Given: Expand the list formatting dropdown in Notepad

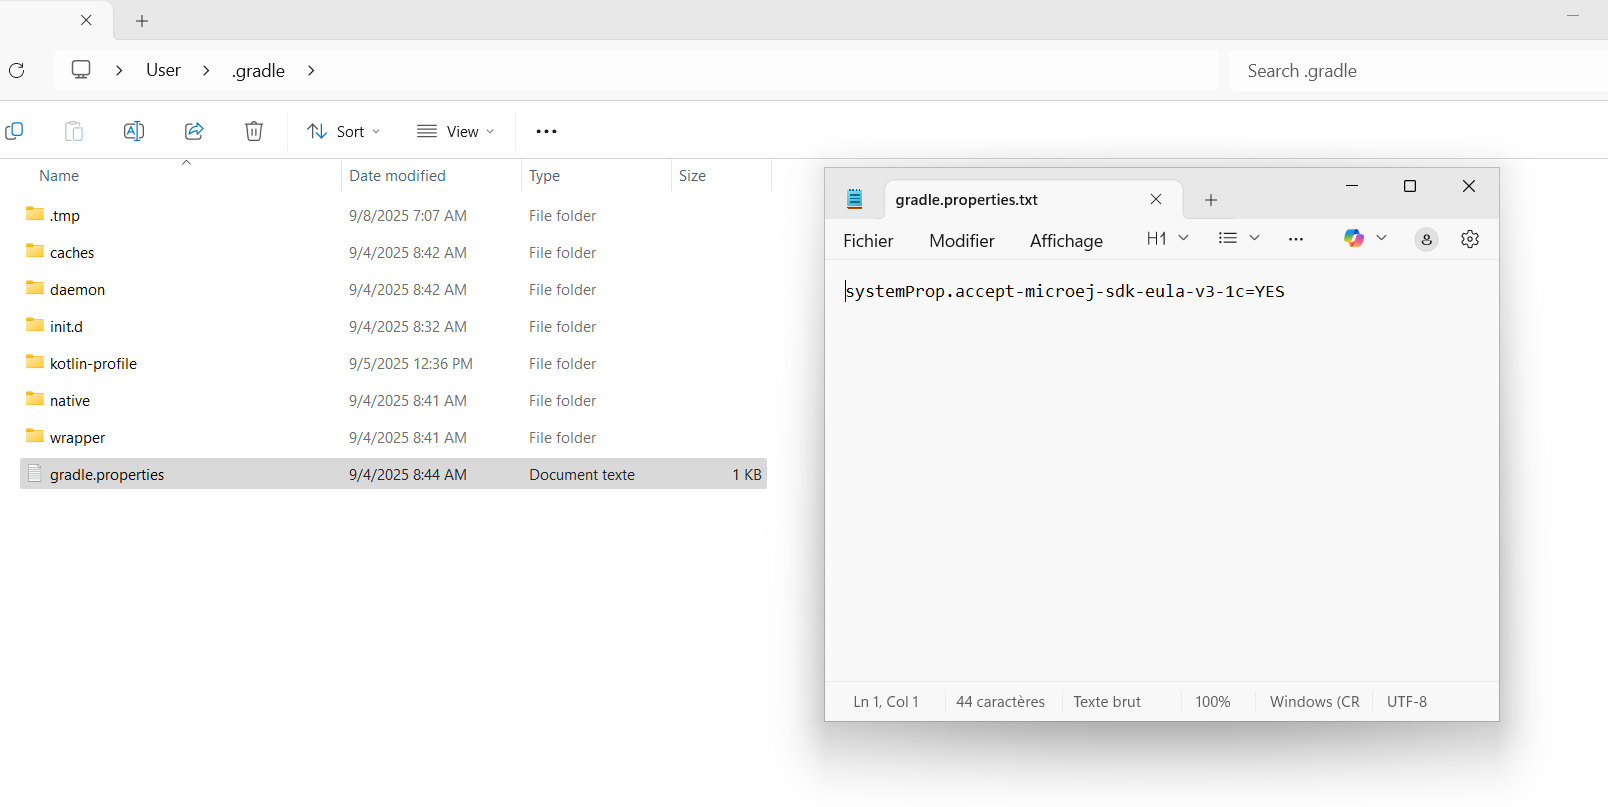Looking at the screenshot, I should 1239,238.
